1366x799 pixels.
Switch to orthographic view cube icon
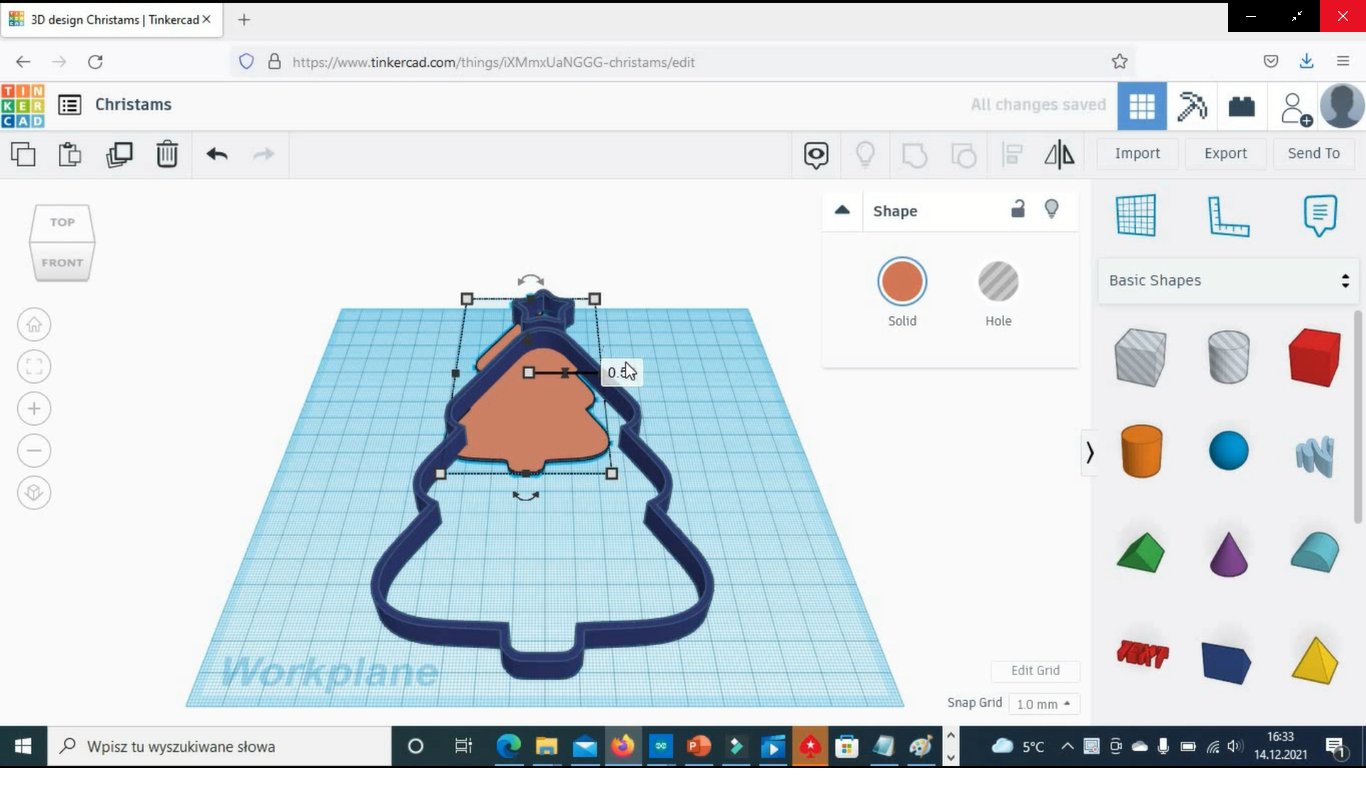34,493
